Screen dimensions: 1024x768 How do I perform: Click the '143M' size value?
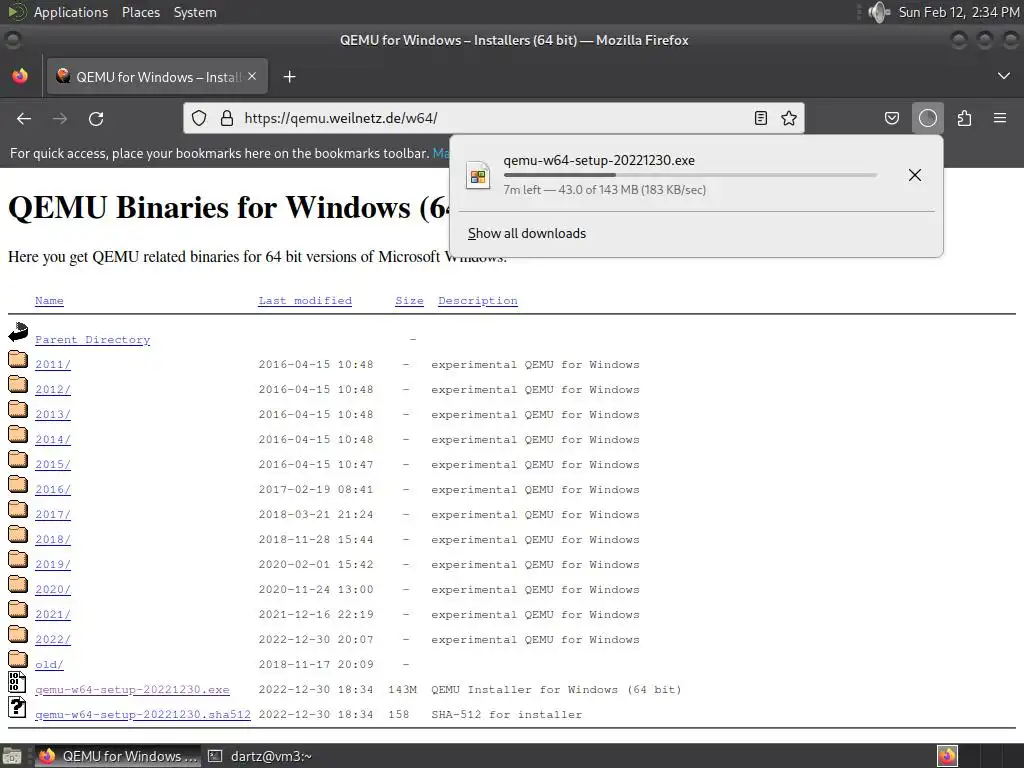click(402, 690)
